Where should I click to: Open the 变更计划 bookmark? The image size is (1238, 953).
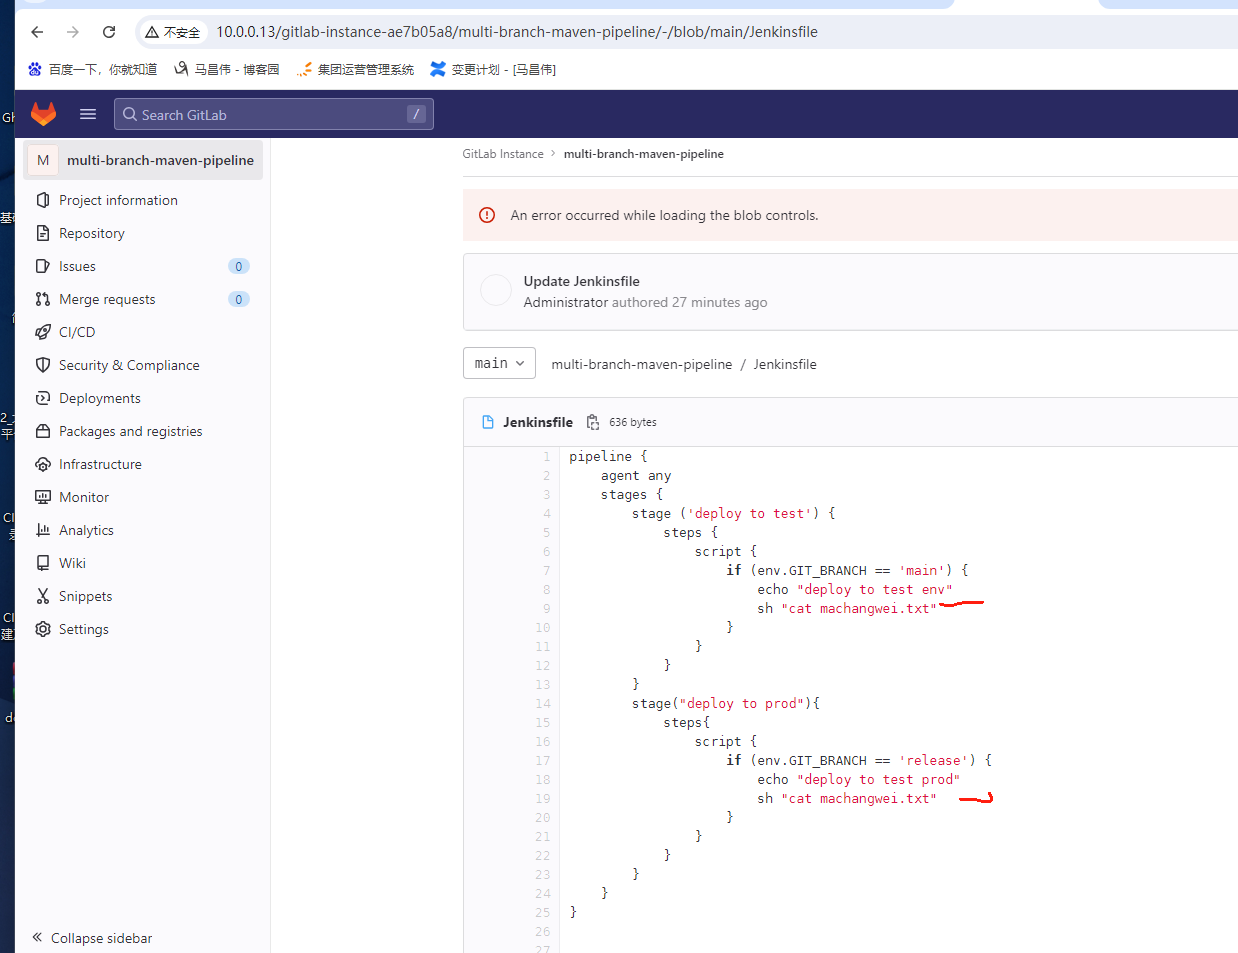[x=493, y=69]
